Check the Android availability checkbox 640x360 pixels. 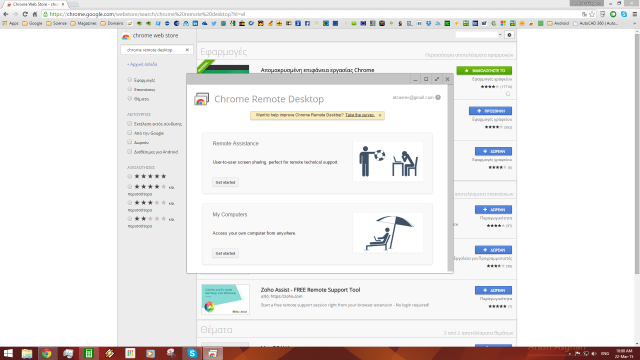coord(130,152)
